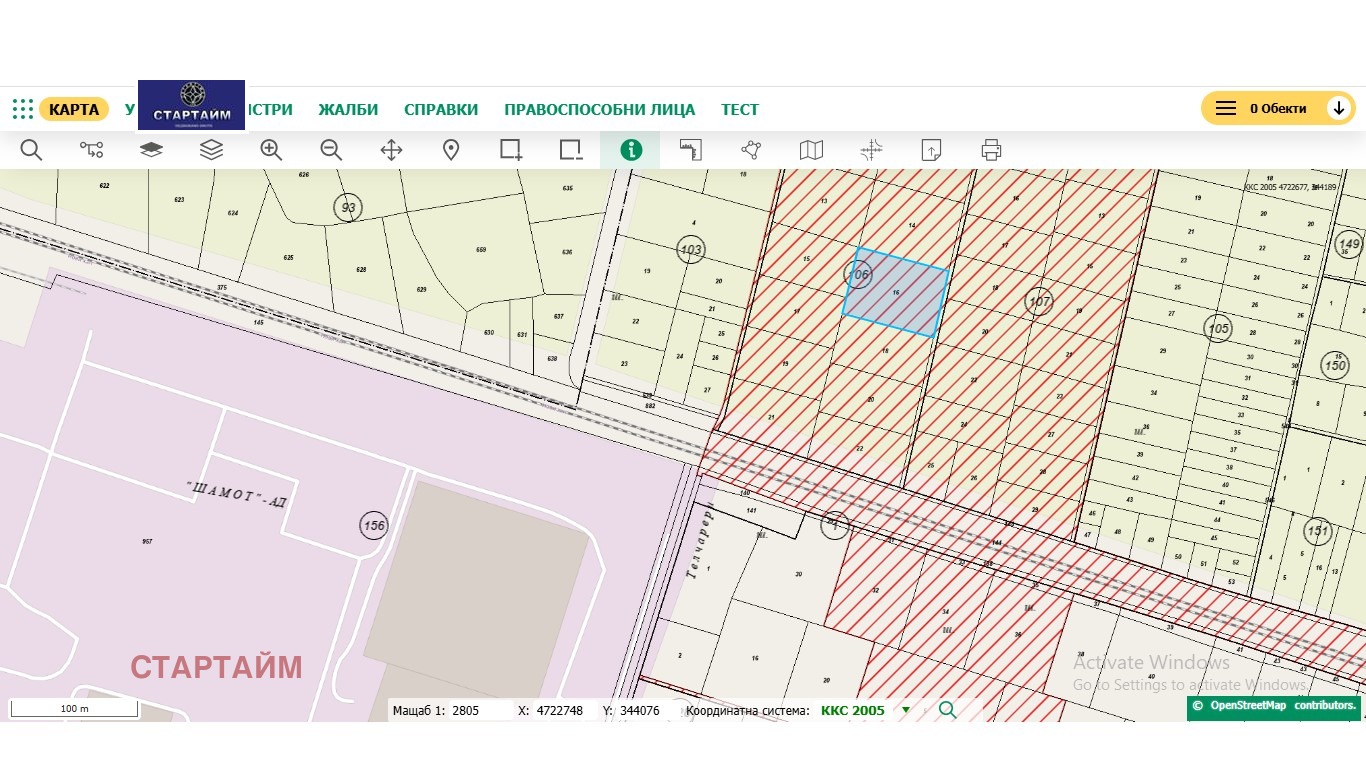This screenshot has width=1366, height=768.
Task: Open the ЖАЛБИ menu
Action: (x=348, y=110)
